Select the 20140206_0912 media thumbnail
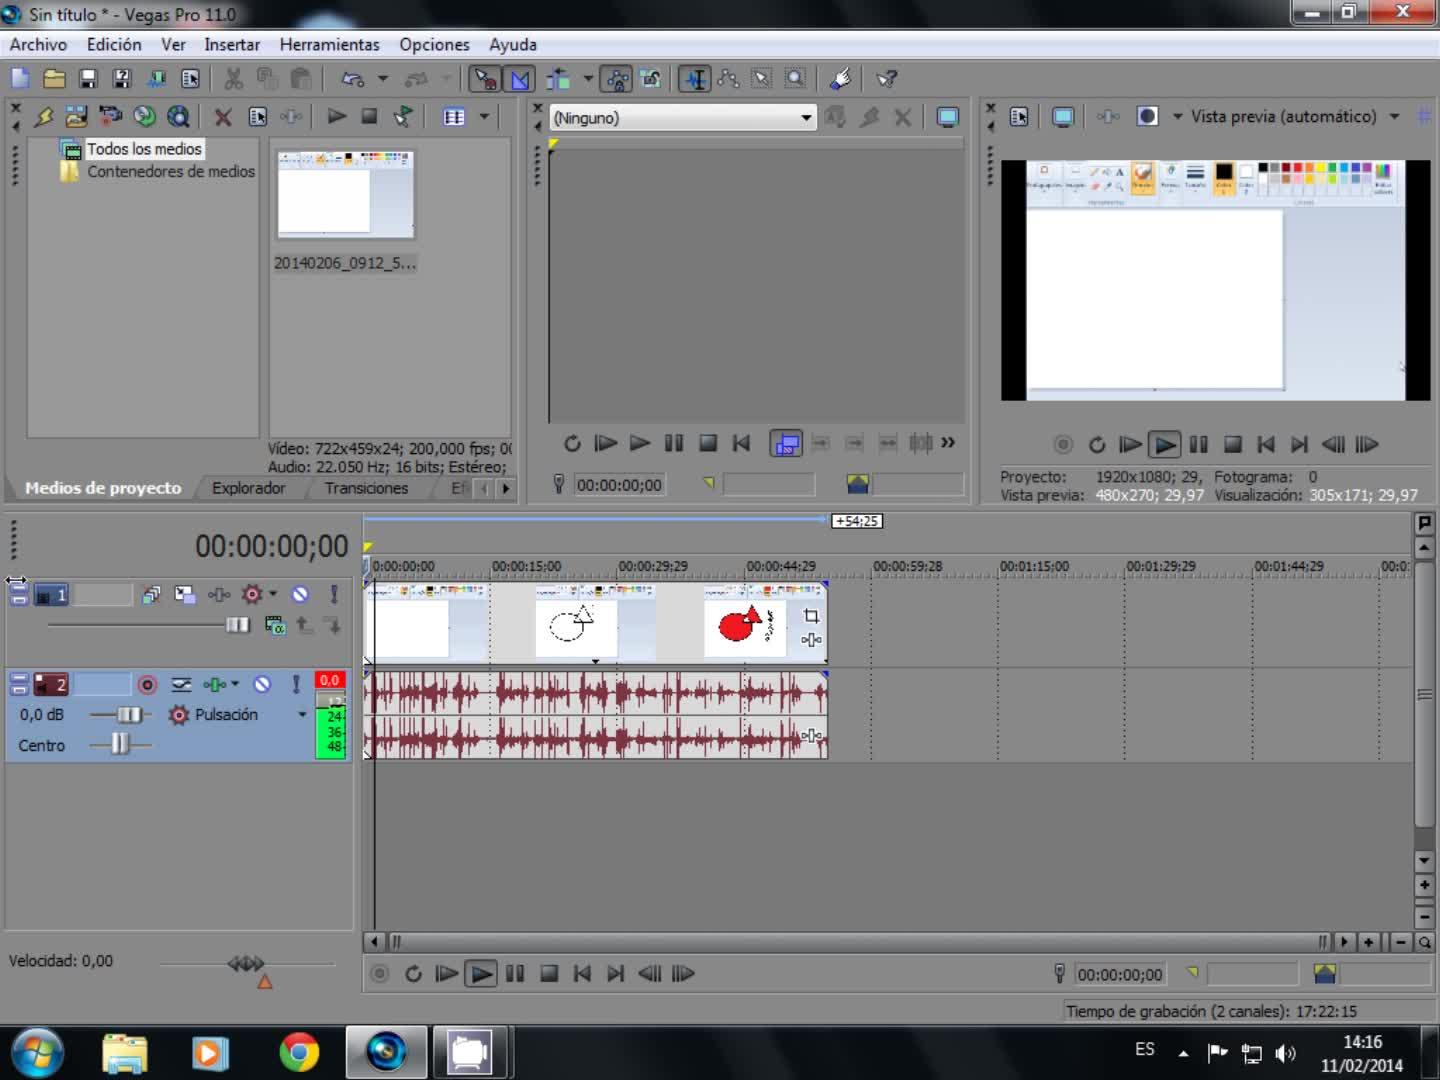 [x=345, y=195]
